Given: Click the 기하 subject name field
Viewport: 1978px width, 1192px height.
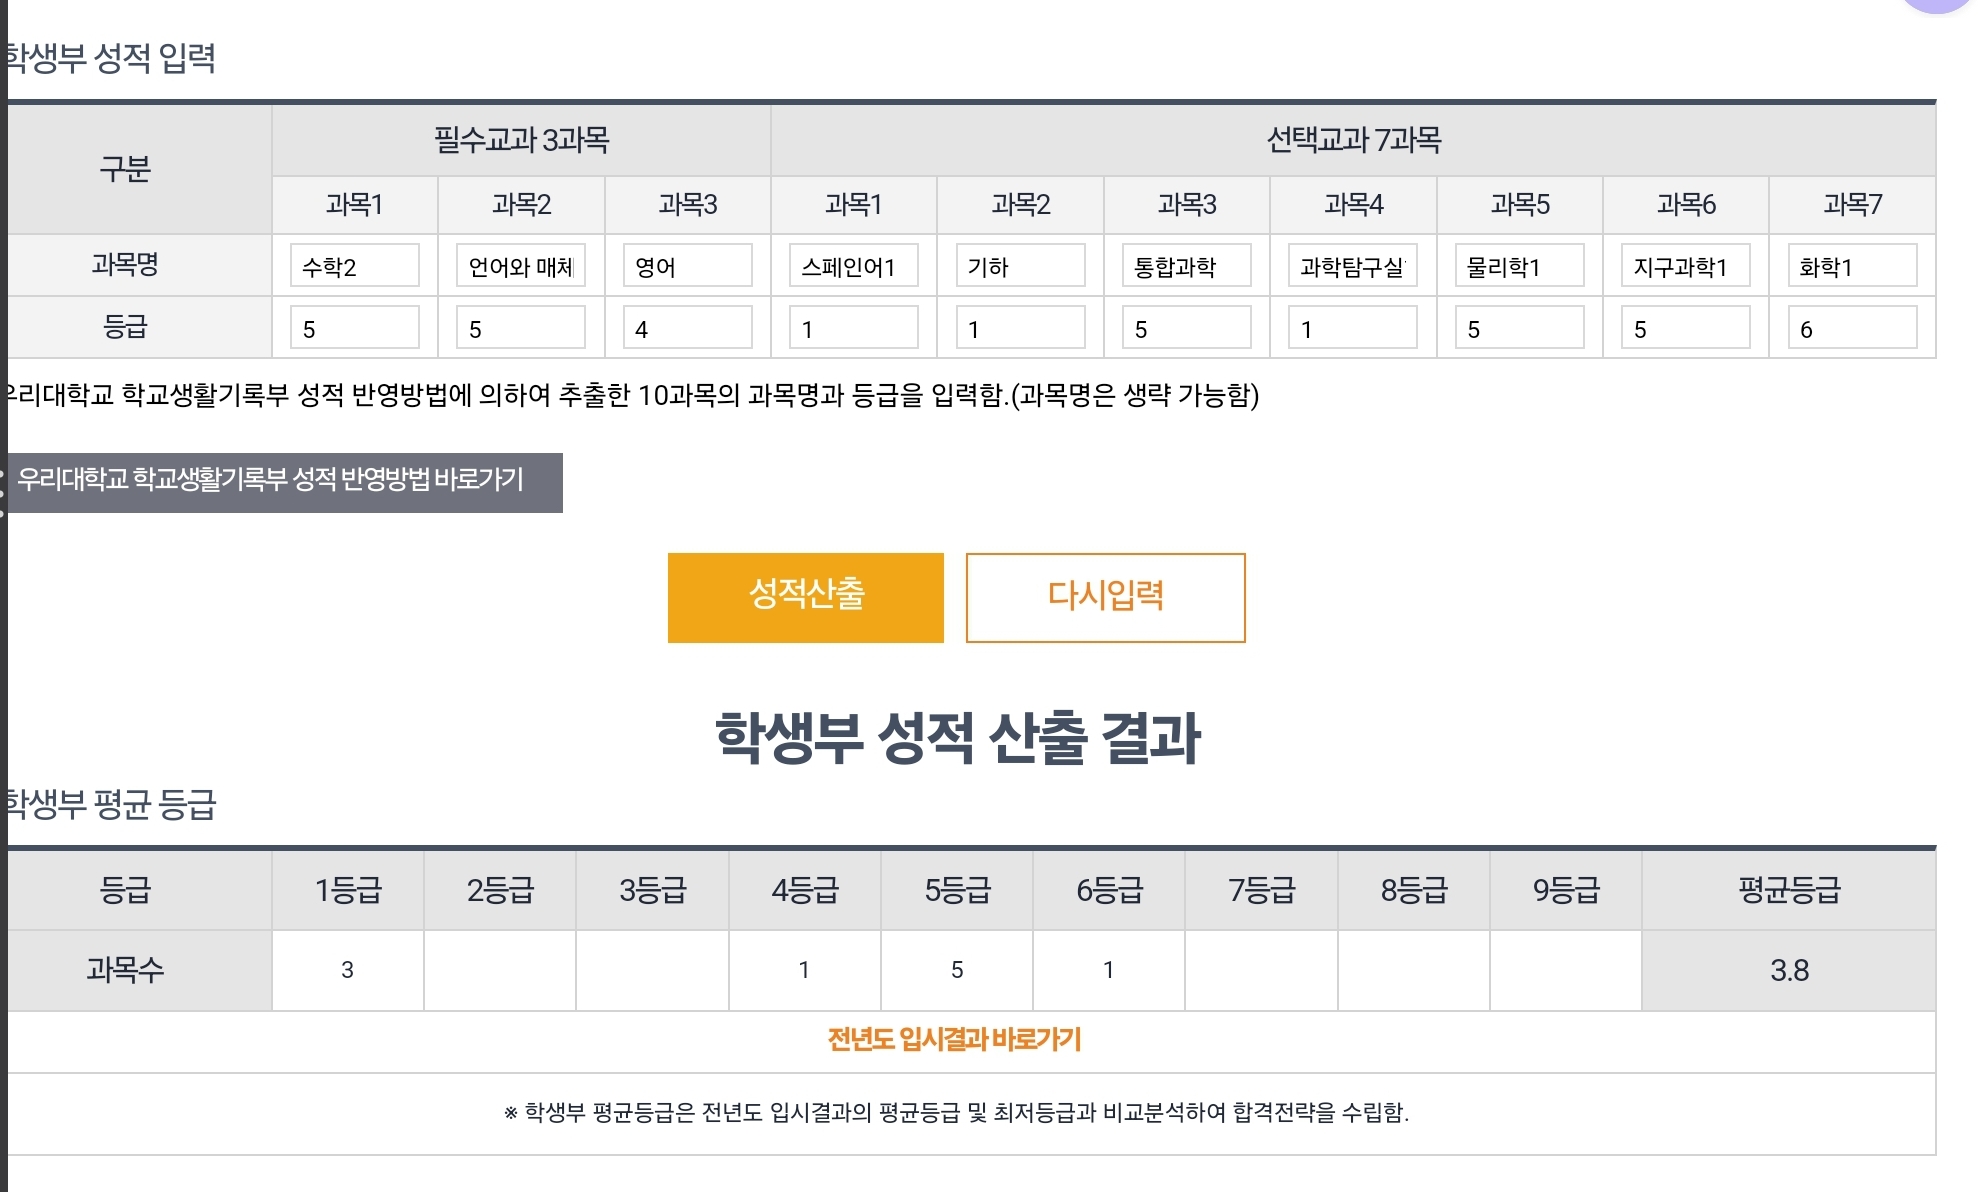Looking at the screenshot, I should coord(1020,266).
